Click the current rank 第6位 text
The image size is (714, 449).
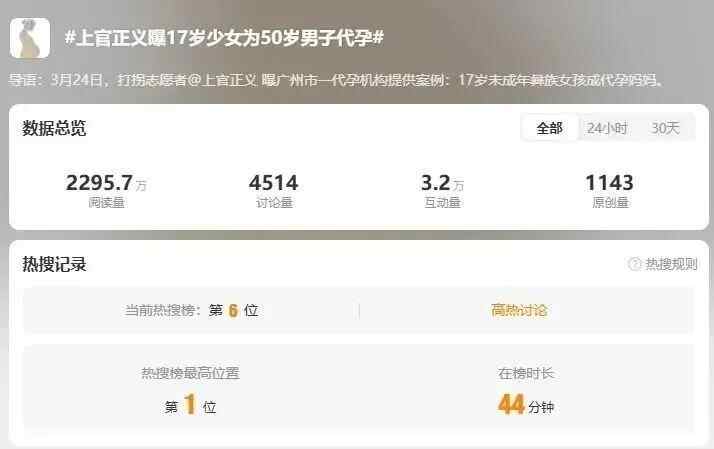(x=234, y=311)
